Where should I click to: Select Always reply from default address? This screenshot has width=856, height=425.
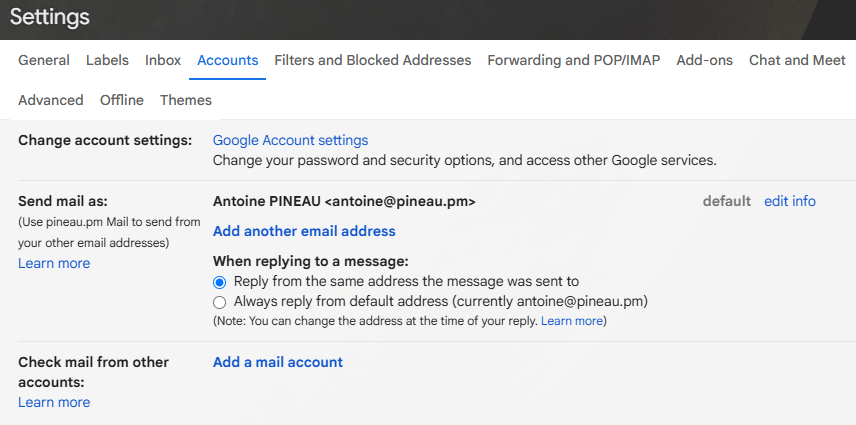pos(220,301)
